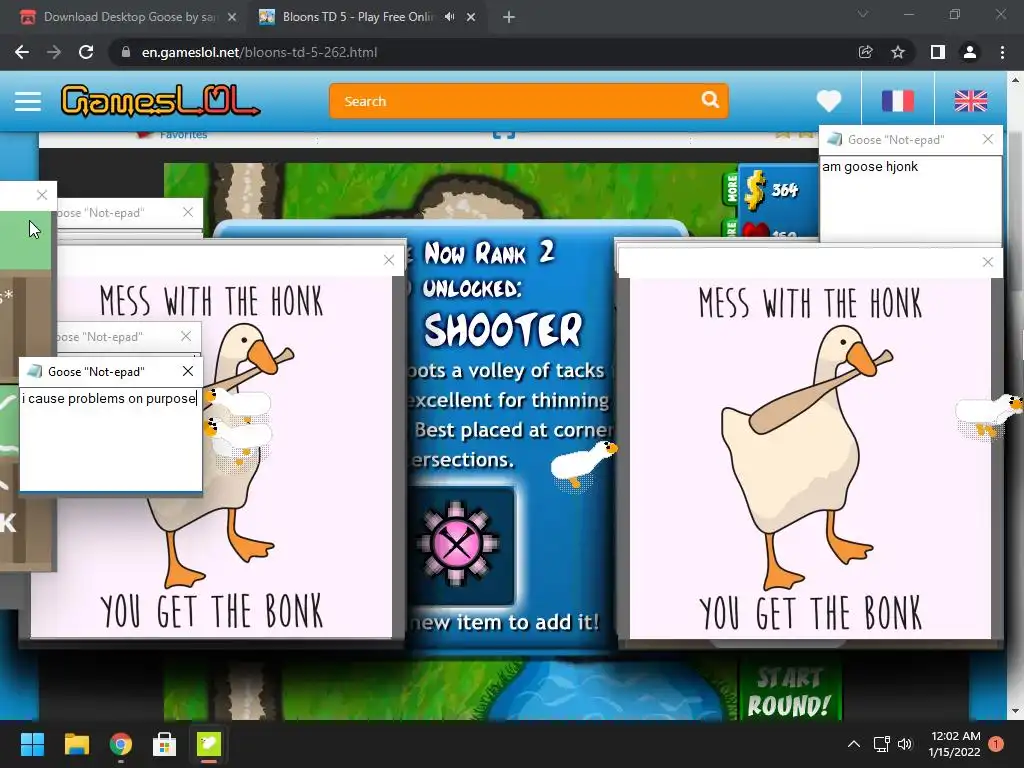This screenshot has height=768, width=1024.
Task: Open the tab search dropdown chevron
Action: tap(863, 14)
